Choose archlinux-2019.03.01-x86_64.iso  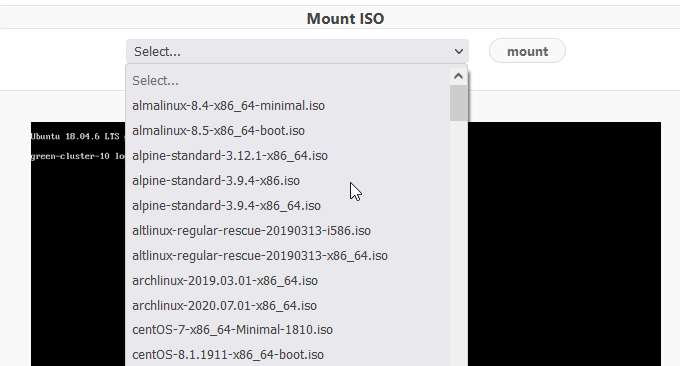click(x=288, y=281)
